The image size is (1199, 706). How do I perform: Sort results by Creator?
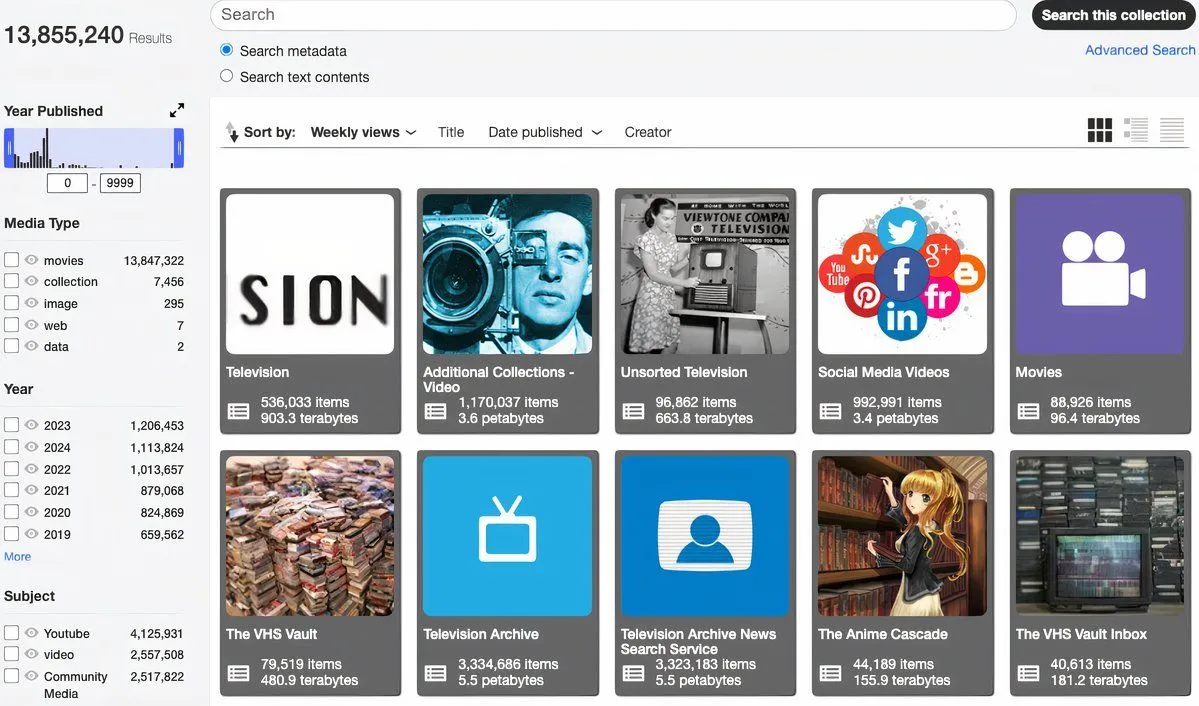[x=648, y=132]
